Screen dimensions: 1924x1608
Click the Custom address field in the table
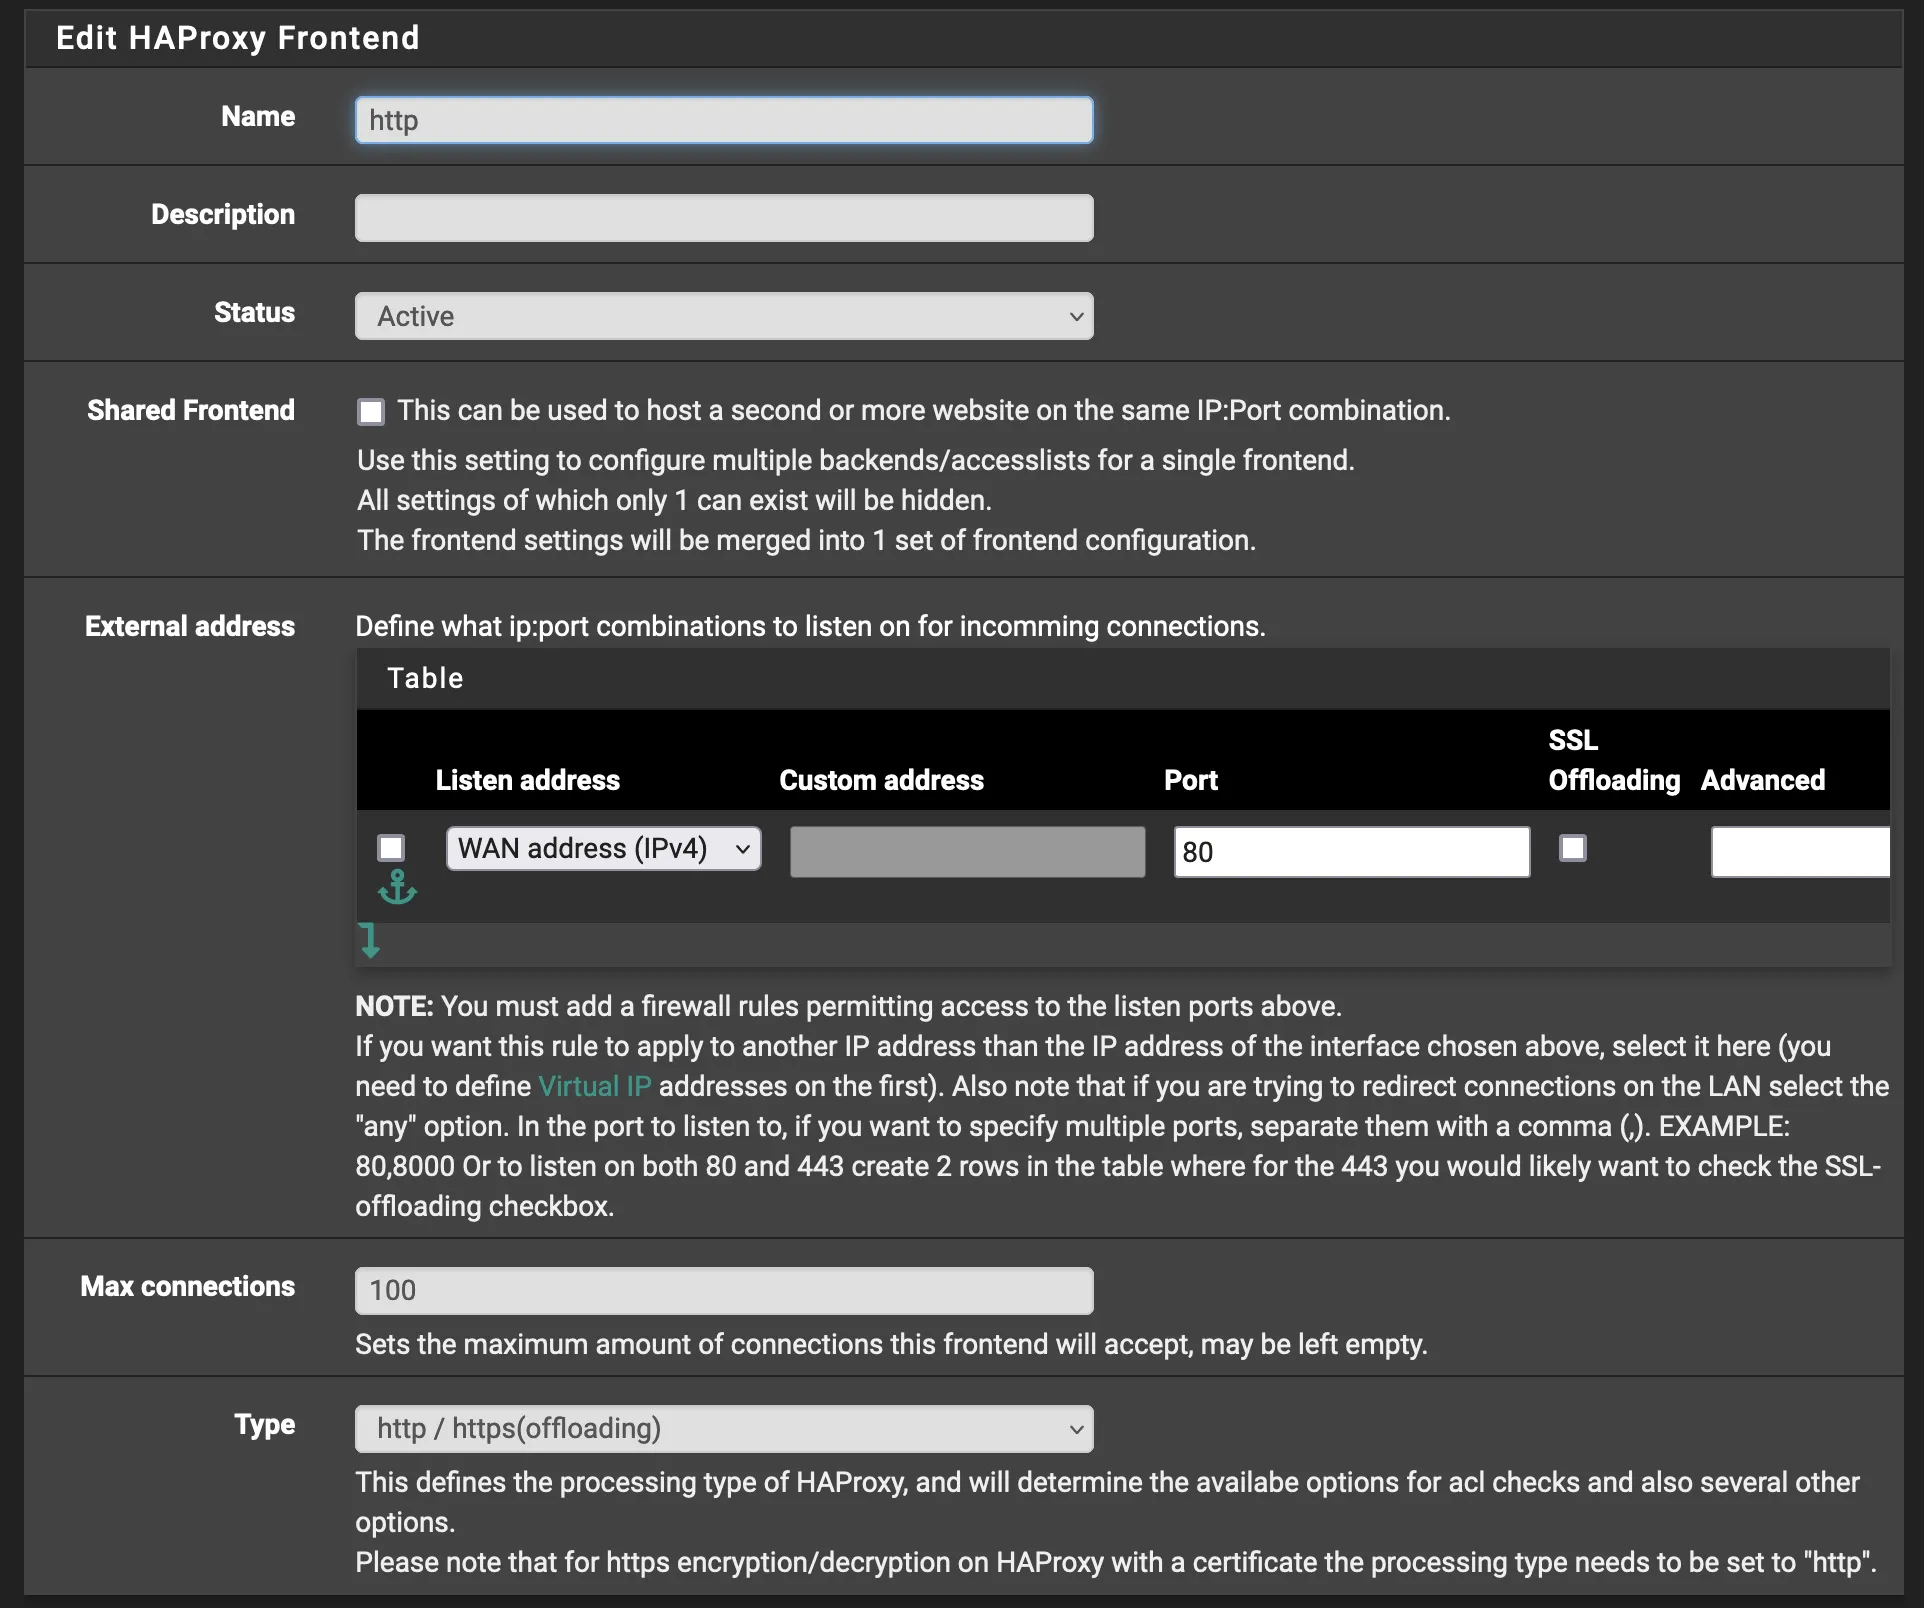click(965, 852)
